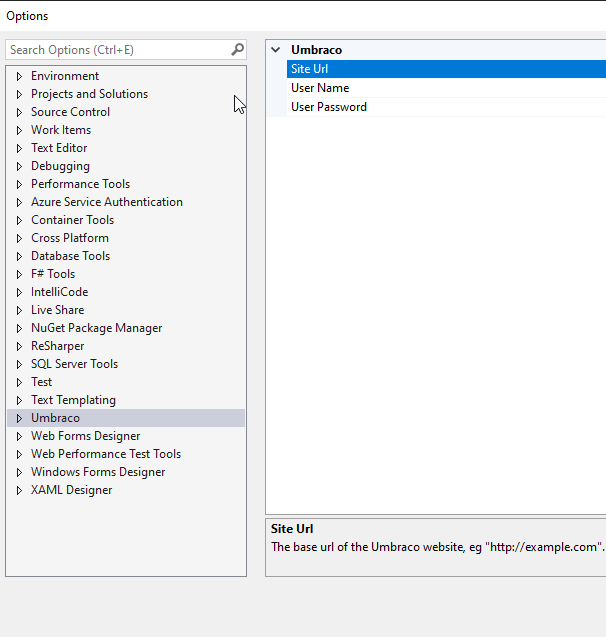
Task: Expand the Umbraco tree node arrow
Action: 19,418
